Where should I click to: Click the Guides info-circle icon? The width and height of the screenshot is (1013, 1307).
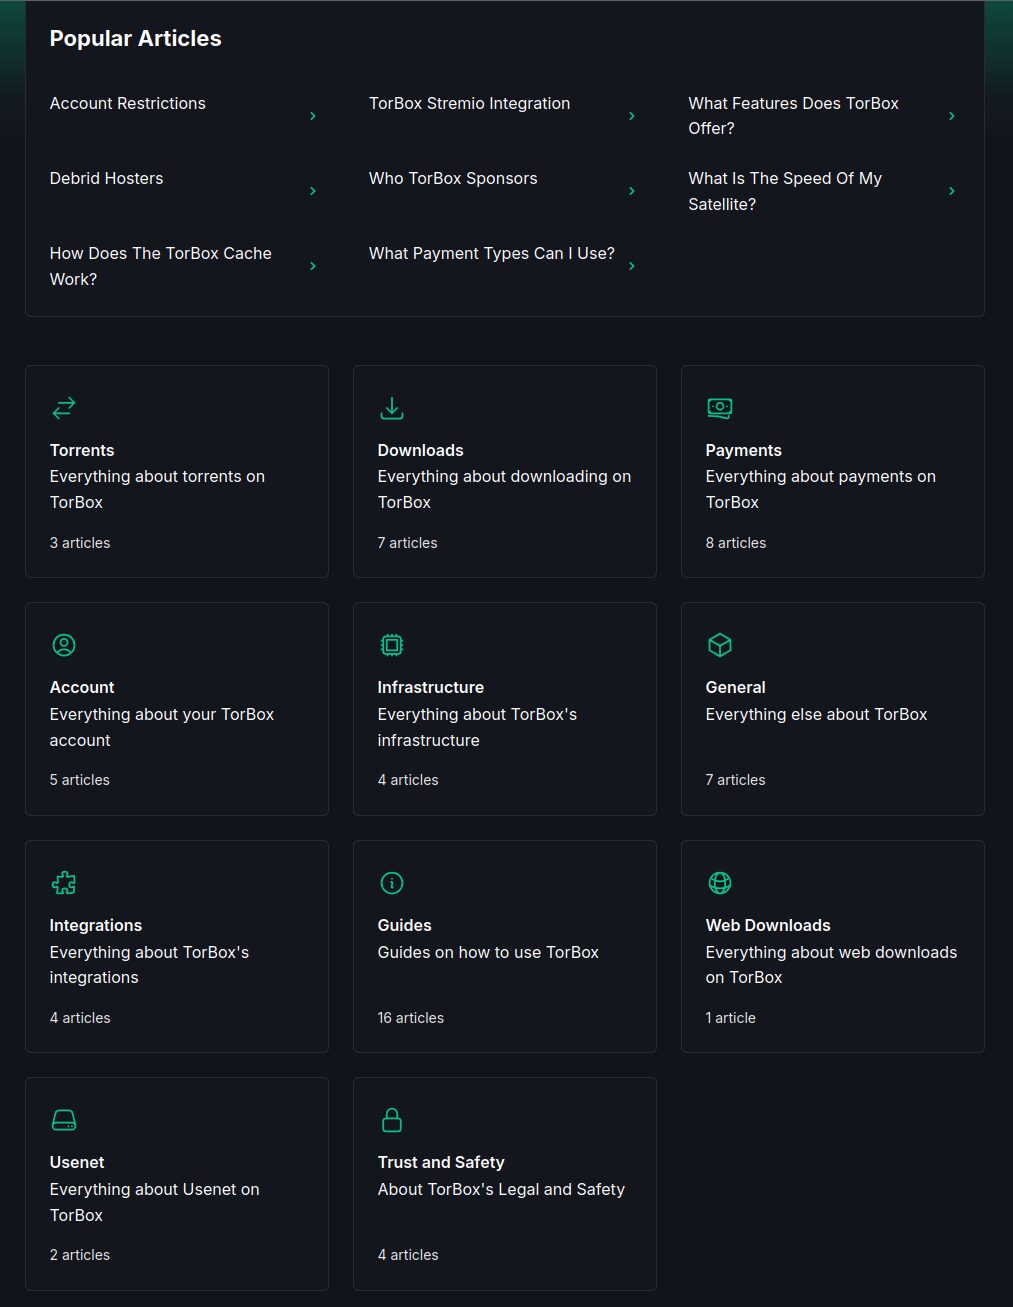pyautogui.click(x=392, y=883)
